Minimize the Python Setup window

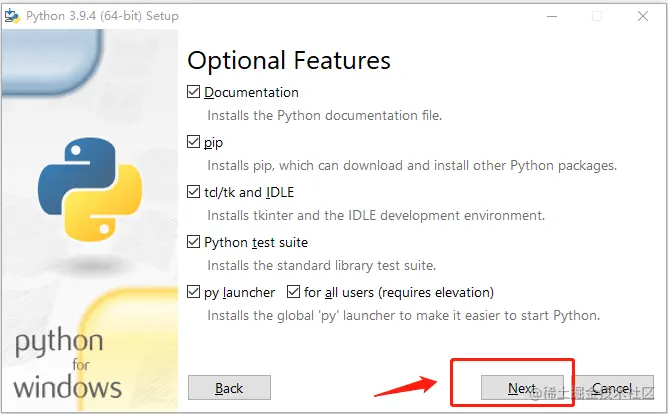(x=552, y=16)
